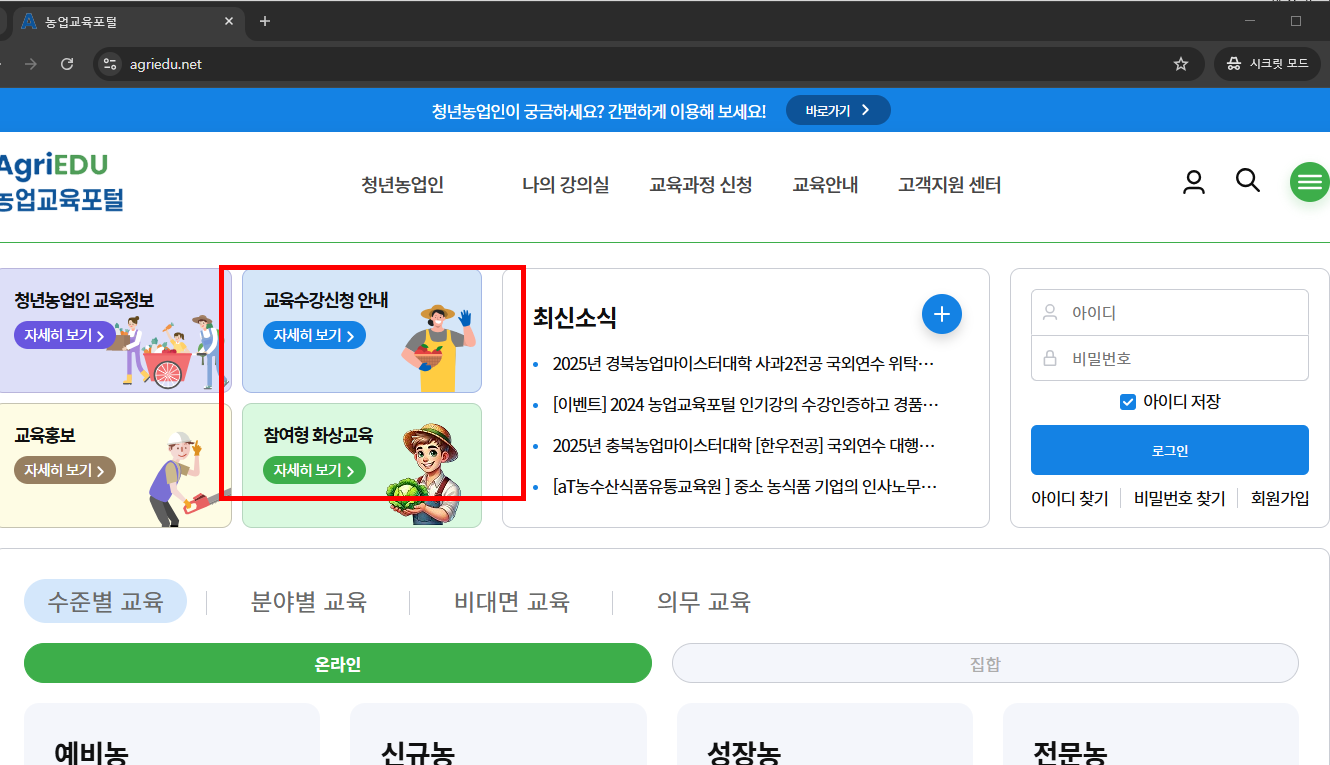The width and height of the screenshot is (1330, 765).
Task: Switch to the 비대면 교육 tab
Action: click(x=510, y=602)
